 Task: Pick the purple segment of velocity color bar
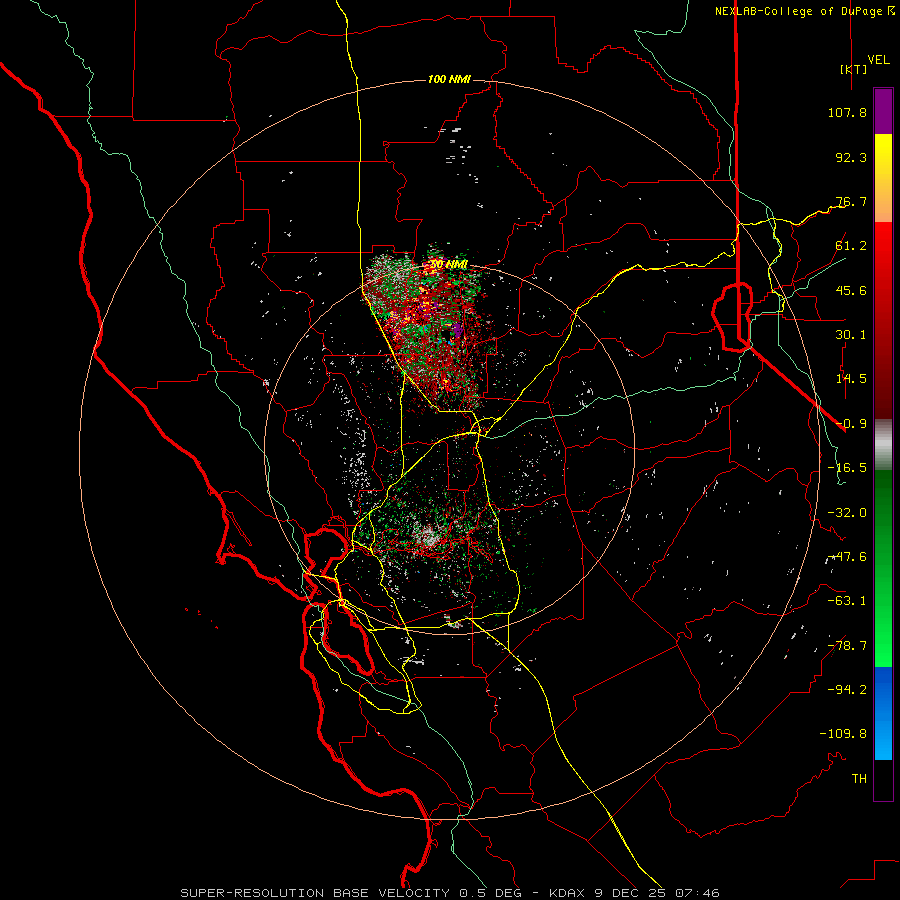tap(883, 111)
